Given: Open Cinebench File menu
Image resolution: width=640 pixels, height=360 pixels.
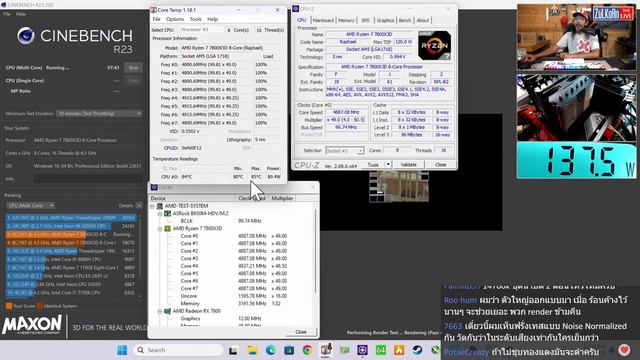Looking at the screenshot, I should (7, 14).
